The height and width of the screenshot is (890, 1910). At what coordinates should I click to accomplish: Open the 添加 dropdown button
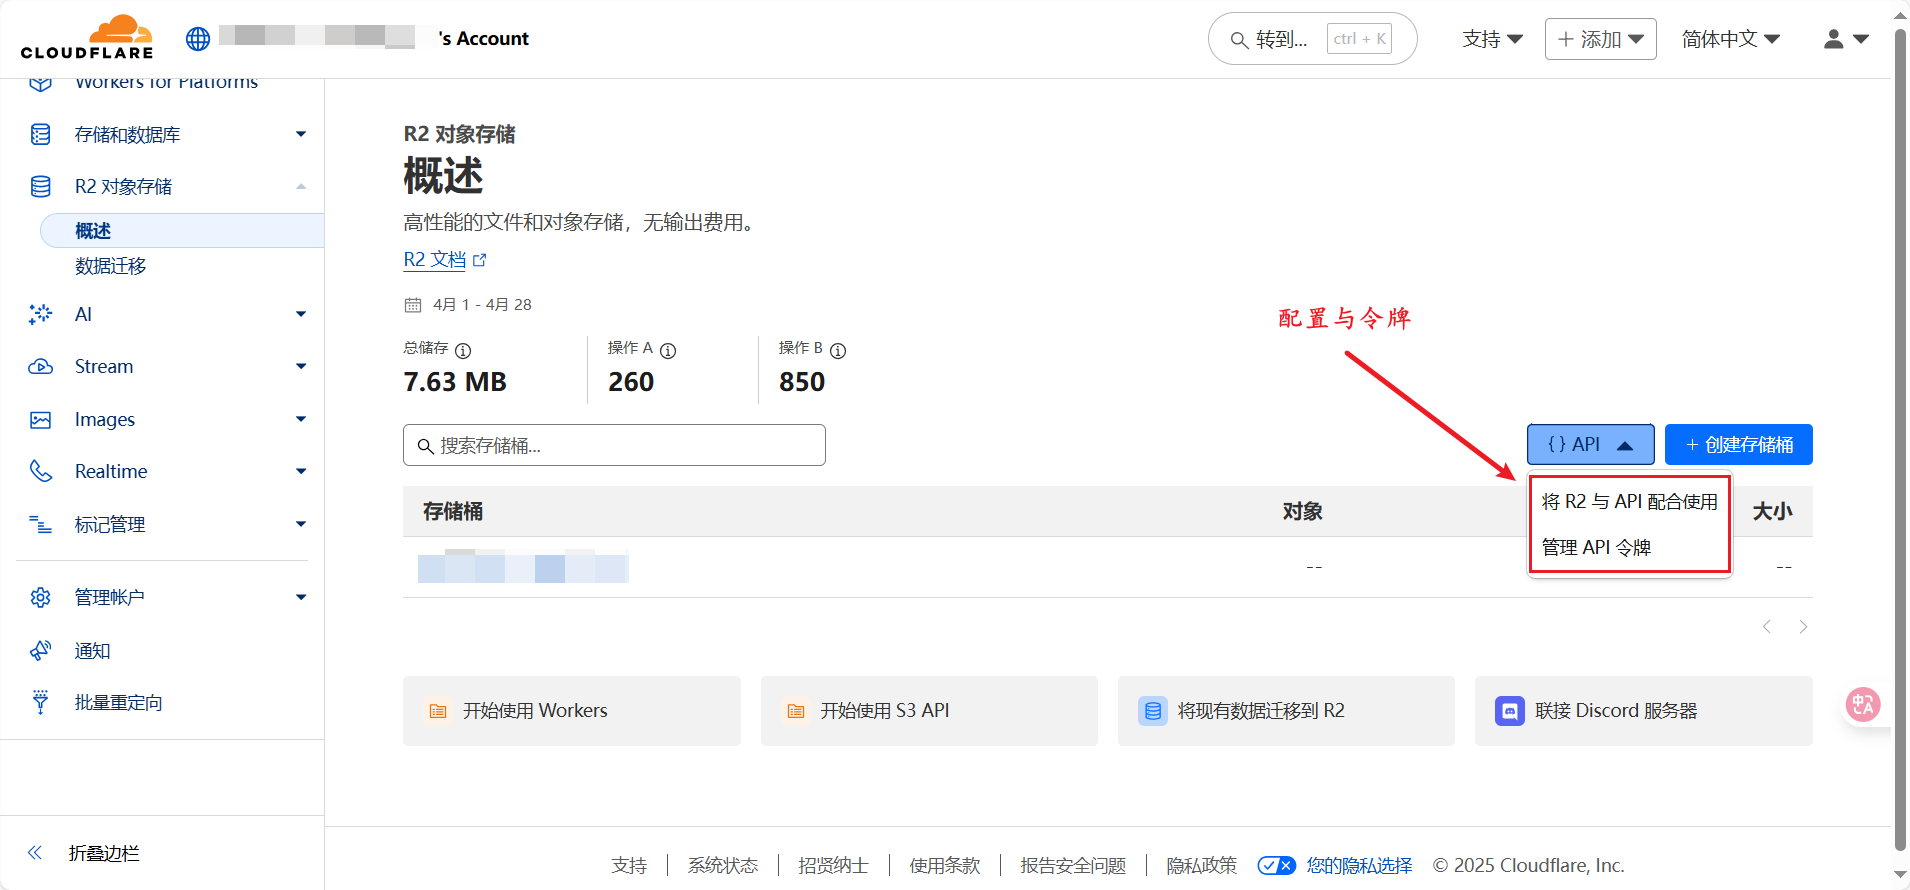(1600, 39)
